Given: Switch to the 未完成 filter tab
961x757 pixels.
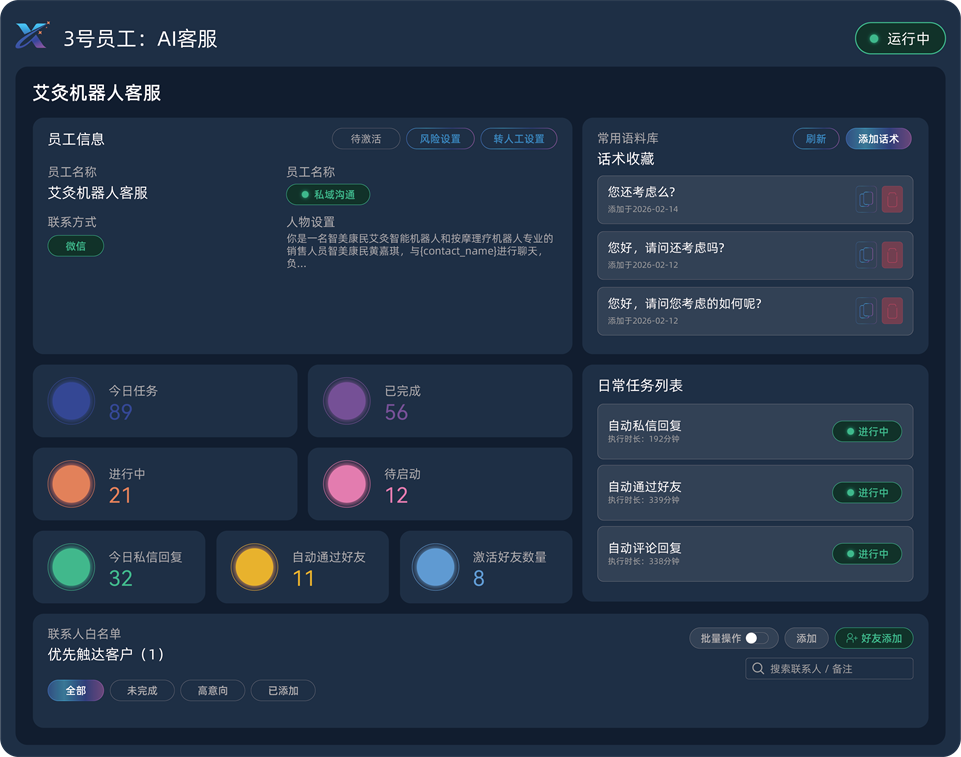Looking at the screenshot, I should click(x=142, y=691).
